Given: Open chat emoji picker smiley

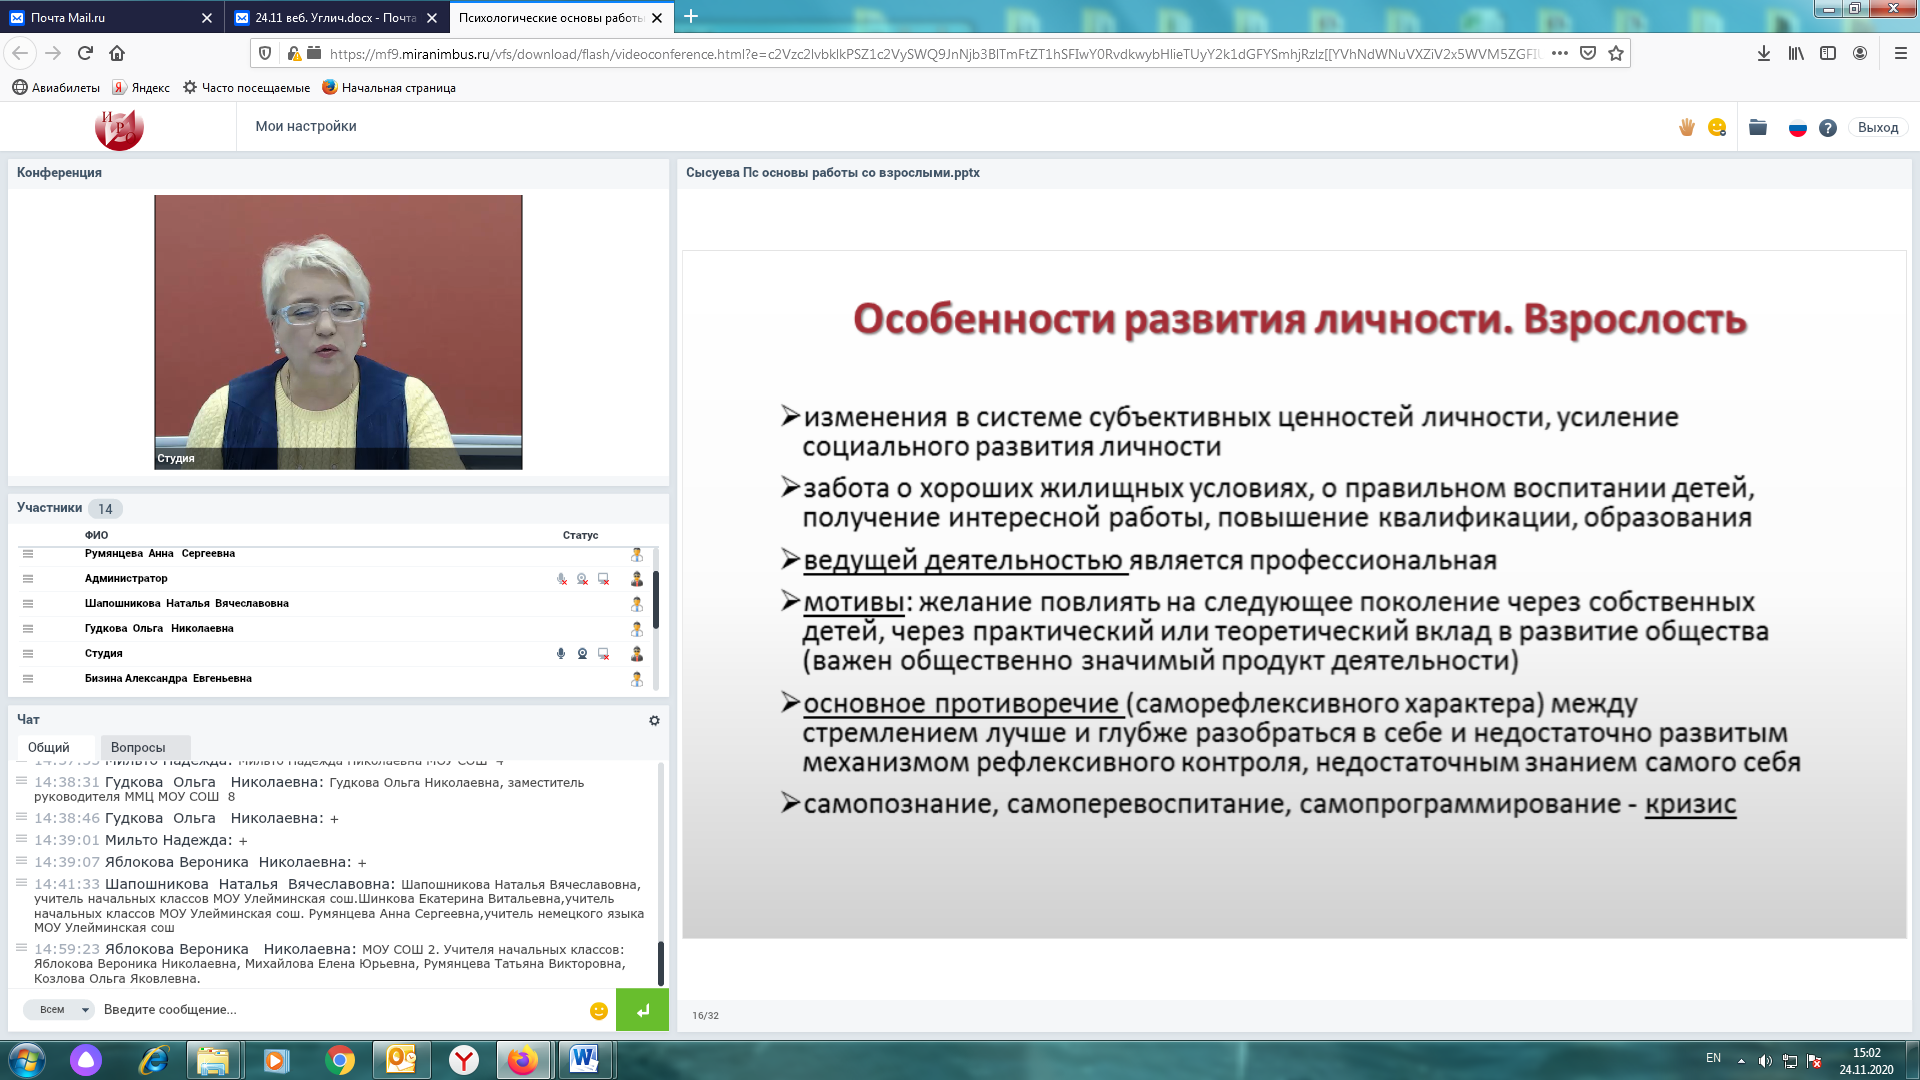Looking at the screenshot, I should (x=599, y=1011).
